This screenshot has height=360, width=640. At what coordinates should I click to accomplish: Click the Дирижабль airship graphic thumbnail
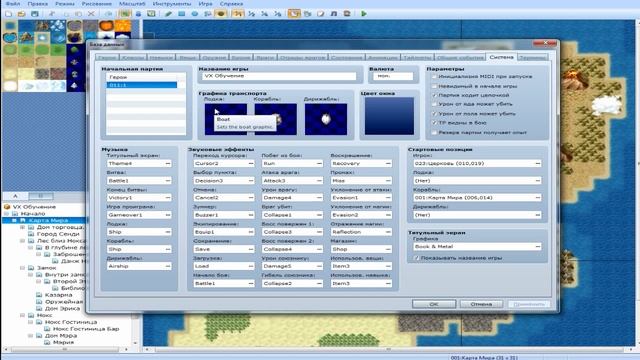click(326, 119)
